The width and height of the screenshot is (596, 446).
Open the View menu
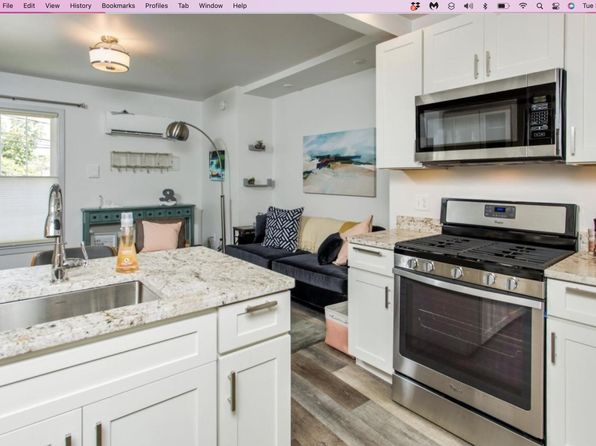tap(52, 6)
